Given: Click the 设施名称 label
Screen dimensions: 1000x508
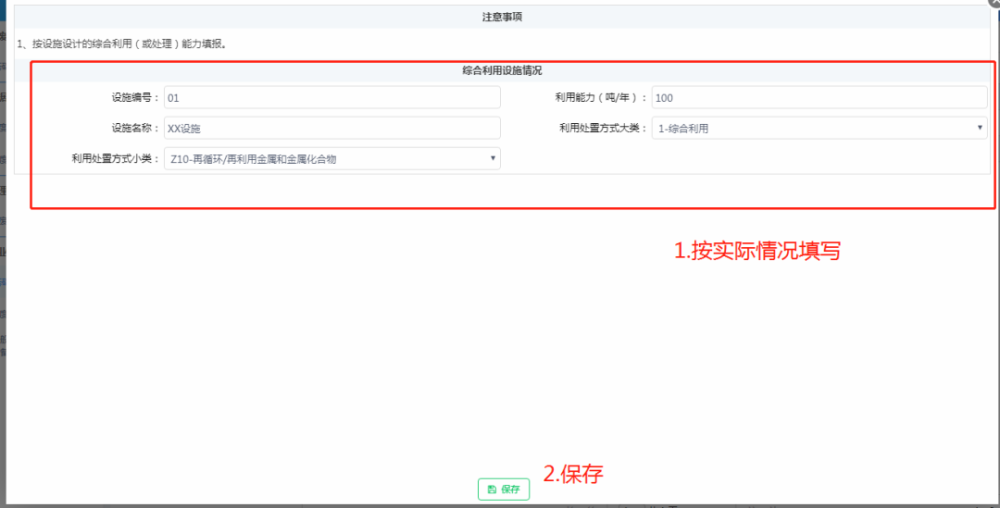Looking at the screenshot, I should click(x=136, y=128).
